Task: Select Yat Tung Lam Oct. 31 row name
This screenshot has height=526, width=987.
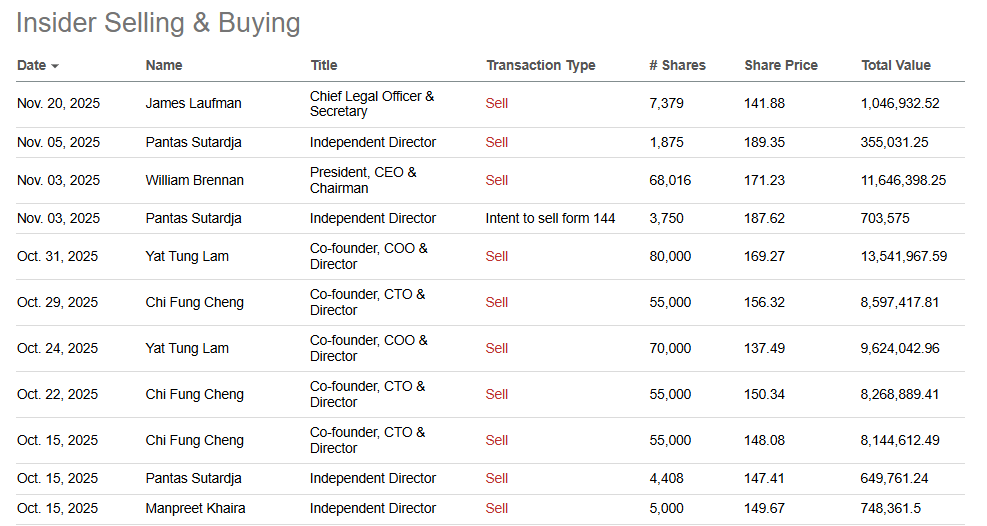Action: pyautogui.click(x=187, y=256)
